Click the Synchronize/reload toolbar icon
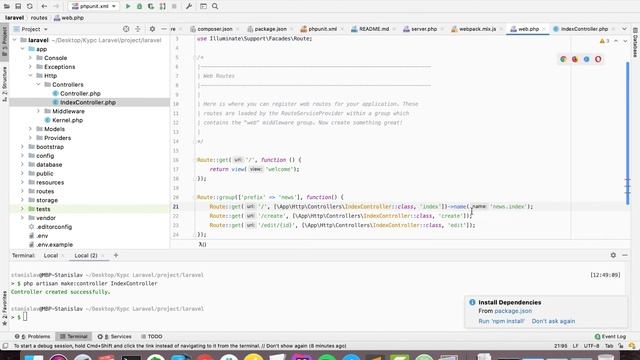This screenshot has width=640, height=360. [x=30, y=6]
